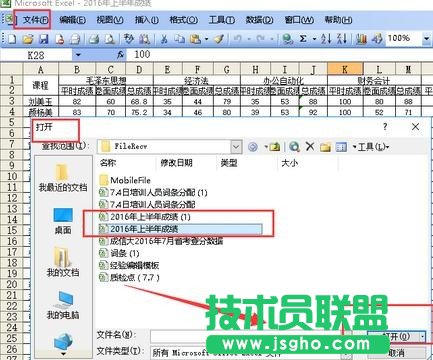Click the Search the Web icon in dialog
Viewport: 433px width, 360px height.
pos(294,147)
